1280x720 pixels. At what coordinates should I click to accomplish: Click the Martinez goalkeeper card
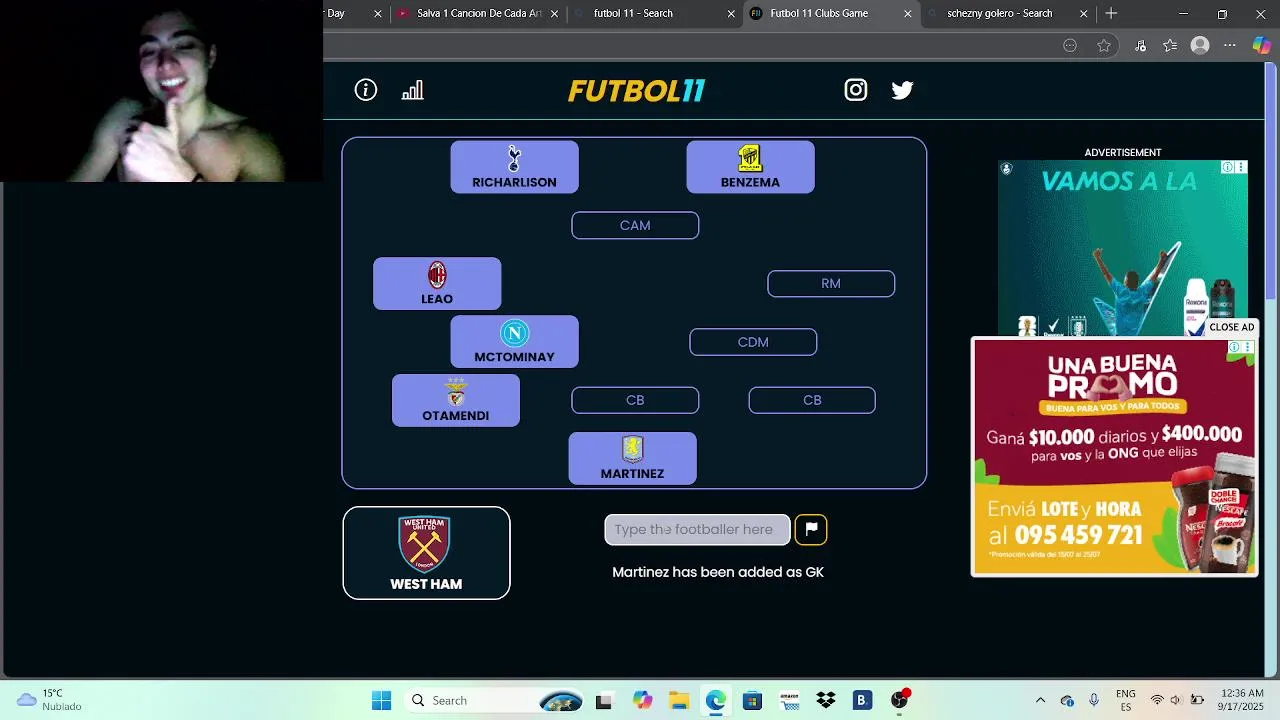(x=632, y=458)
